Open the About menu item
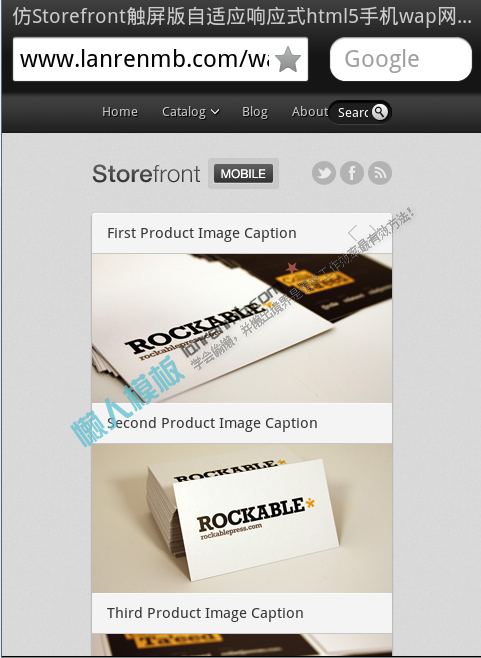Screen dimensions: 481x658 310,112
